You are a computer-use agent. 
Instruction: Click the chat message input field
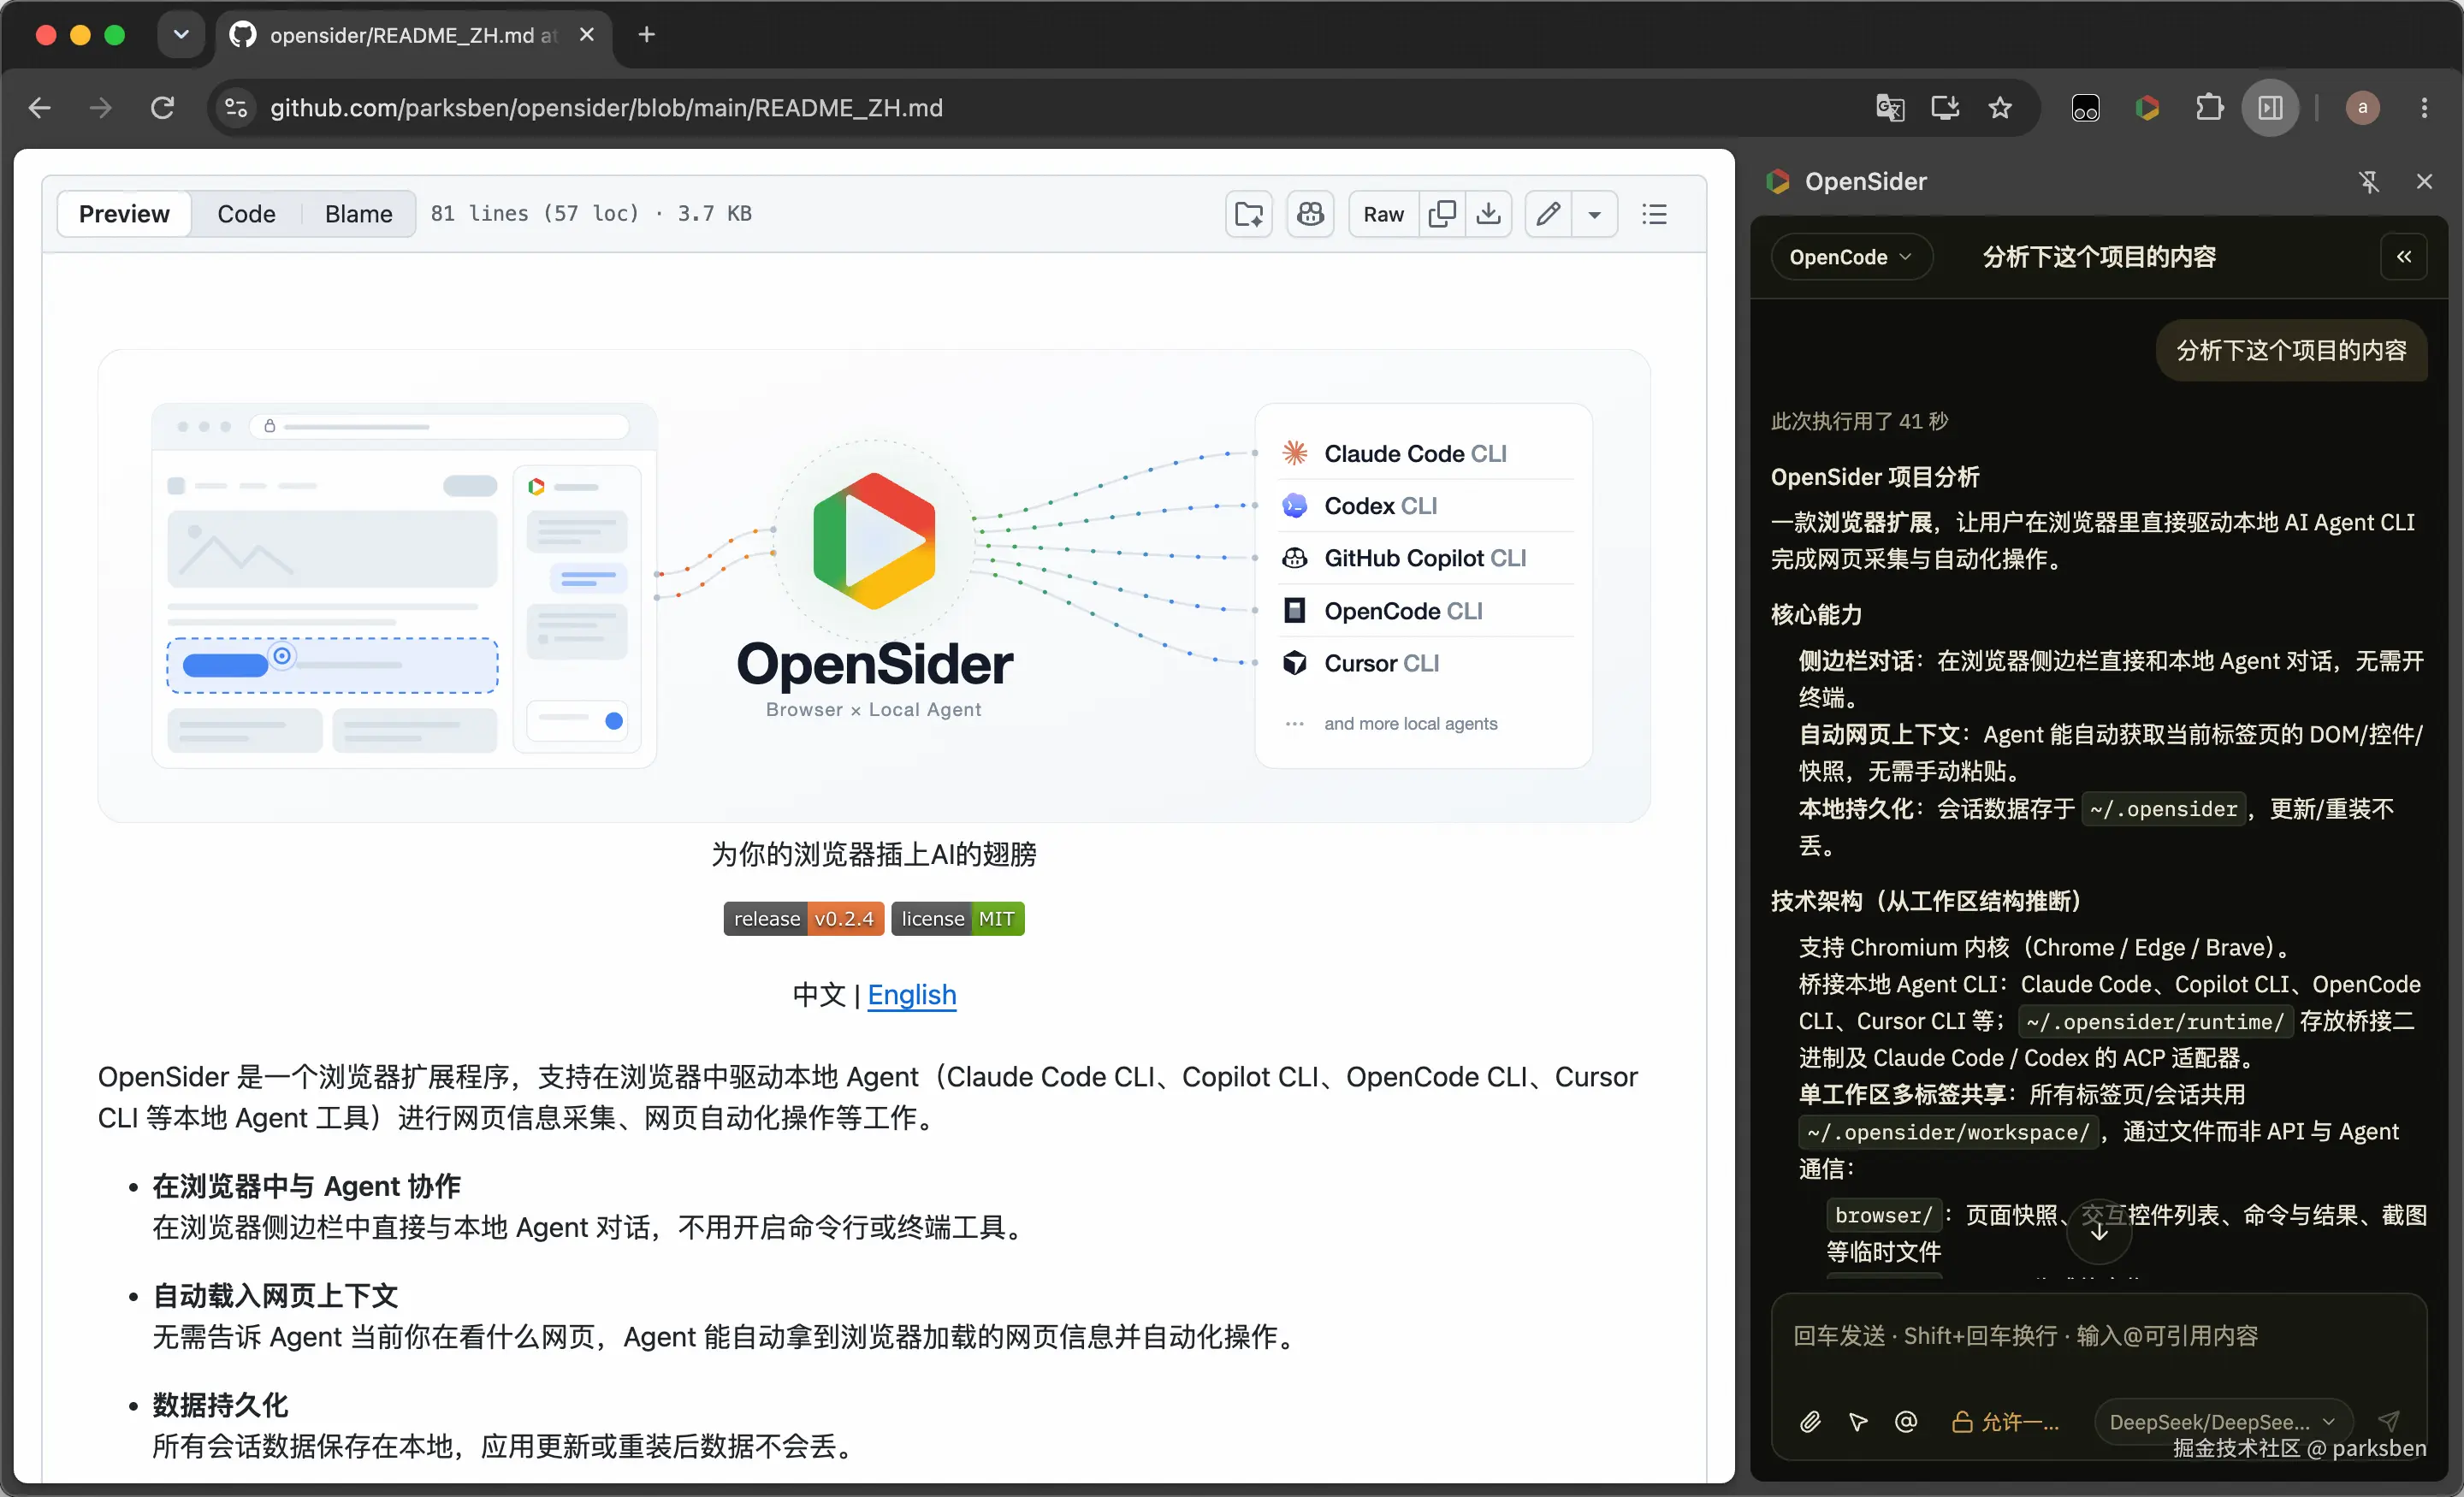[2098, 1337]
